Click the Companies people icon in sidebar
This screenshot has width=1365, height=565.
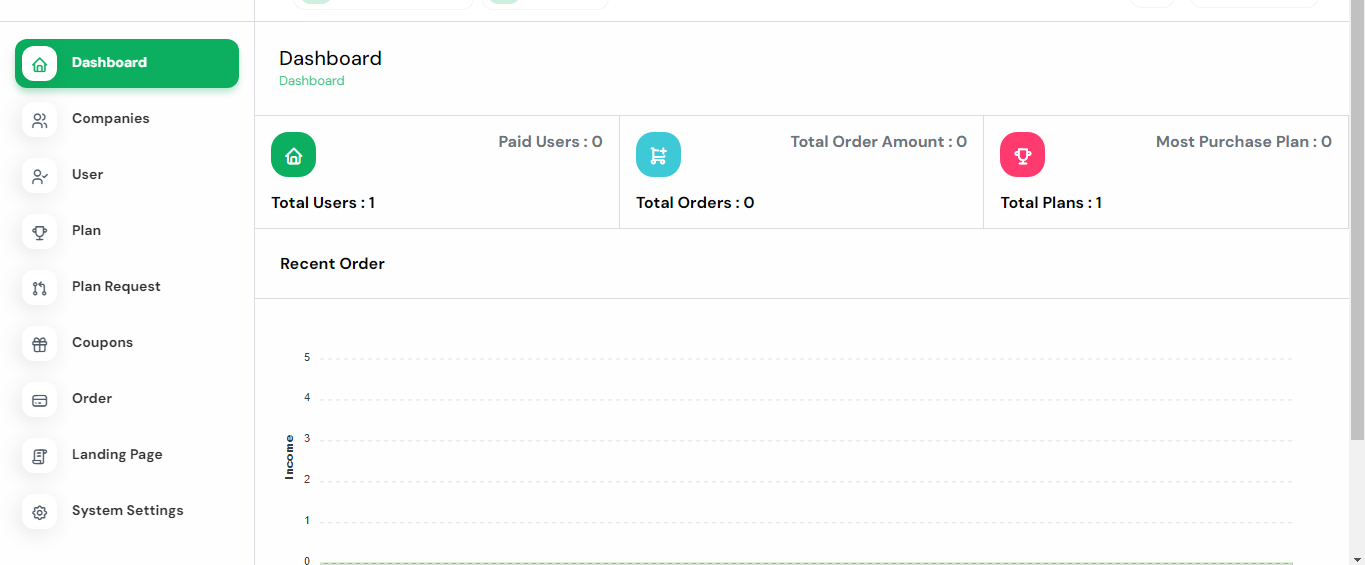click(40, 120)
